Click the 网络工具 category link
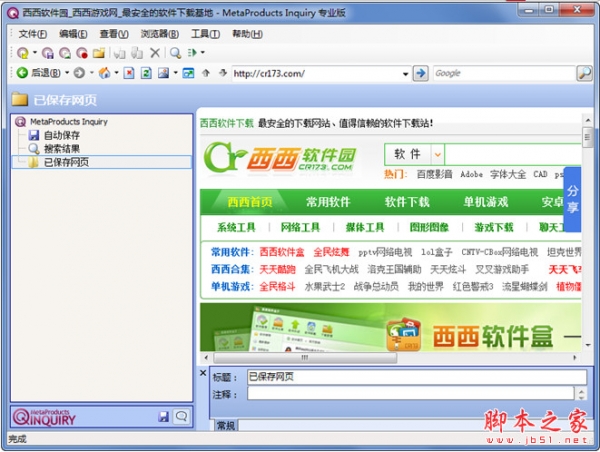 (x=300, y=227)
